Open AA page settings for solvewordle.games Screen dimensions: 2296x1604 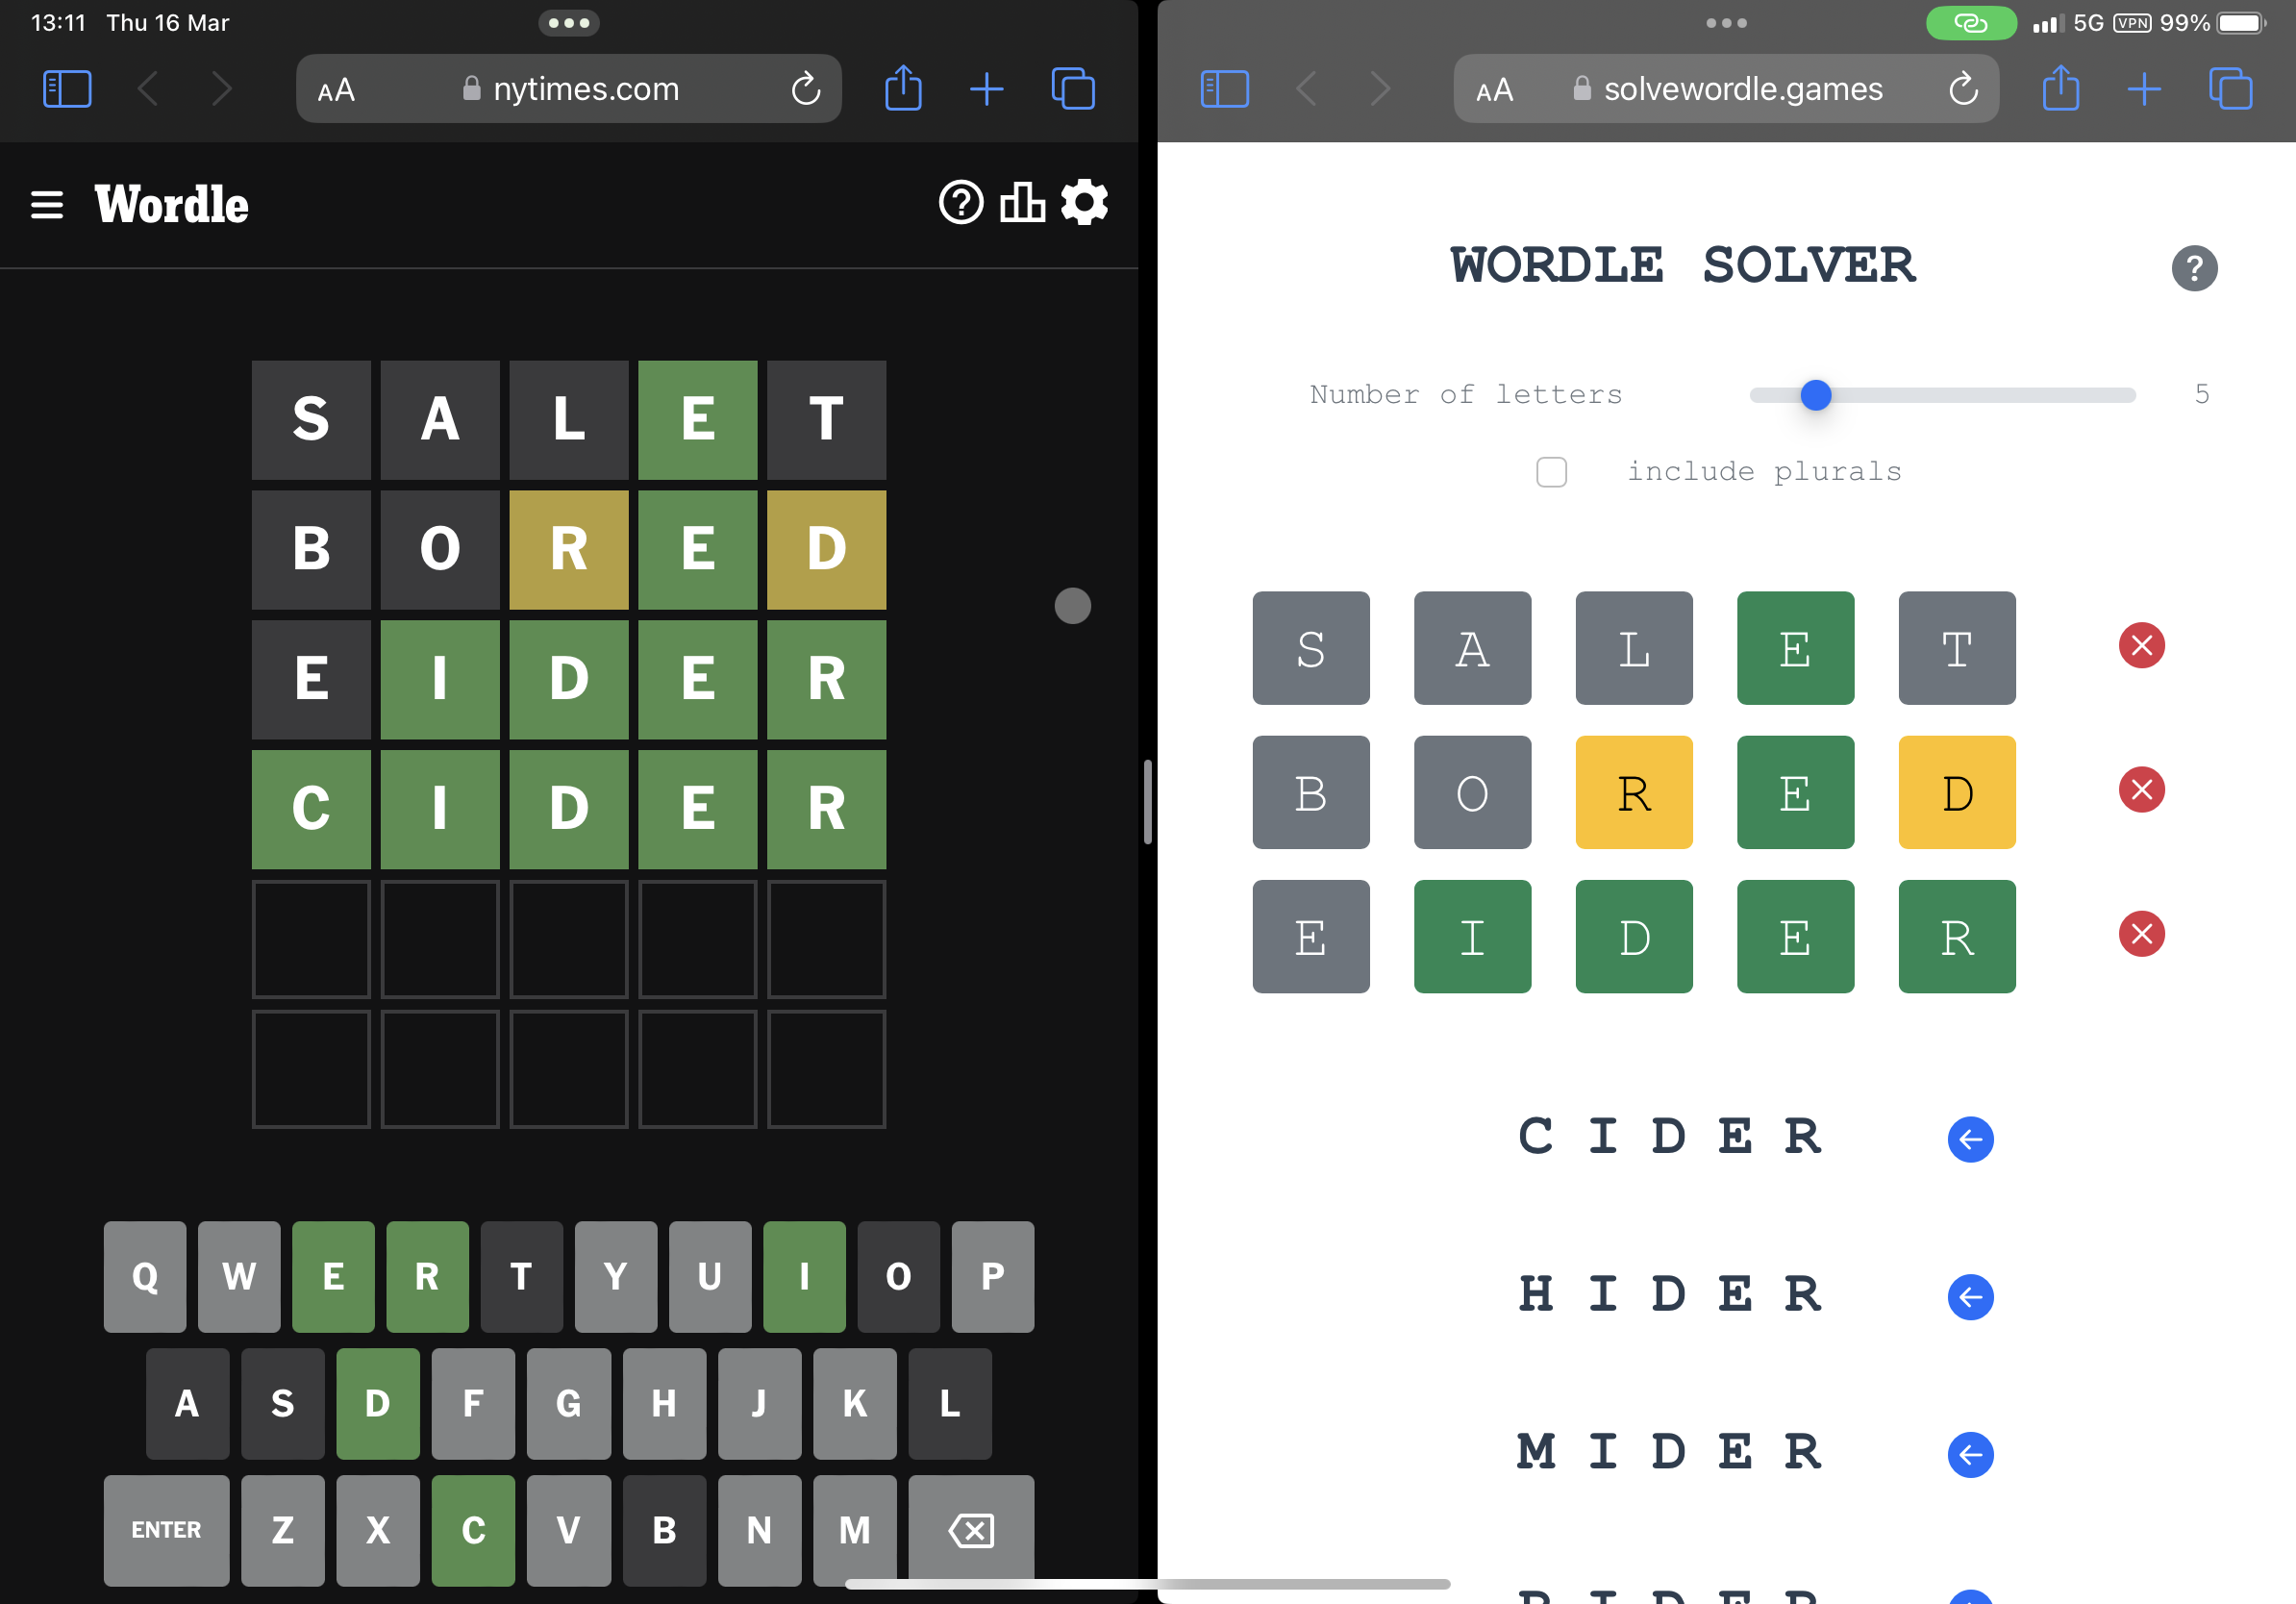[x=1495, y=89]
